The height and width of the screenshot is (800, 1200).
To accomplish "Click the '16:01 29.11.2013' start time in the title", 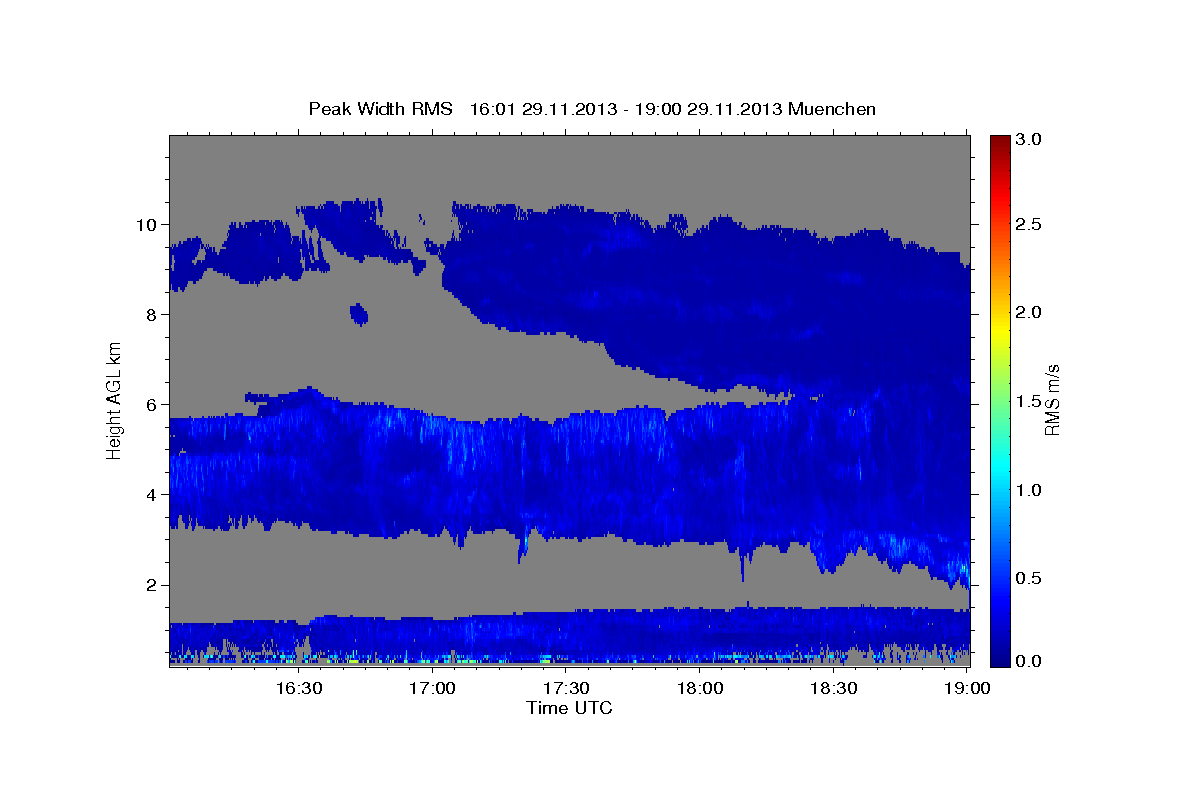I will pos(541,108).
